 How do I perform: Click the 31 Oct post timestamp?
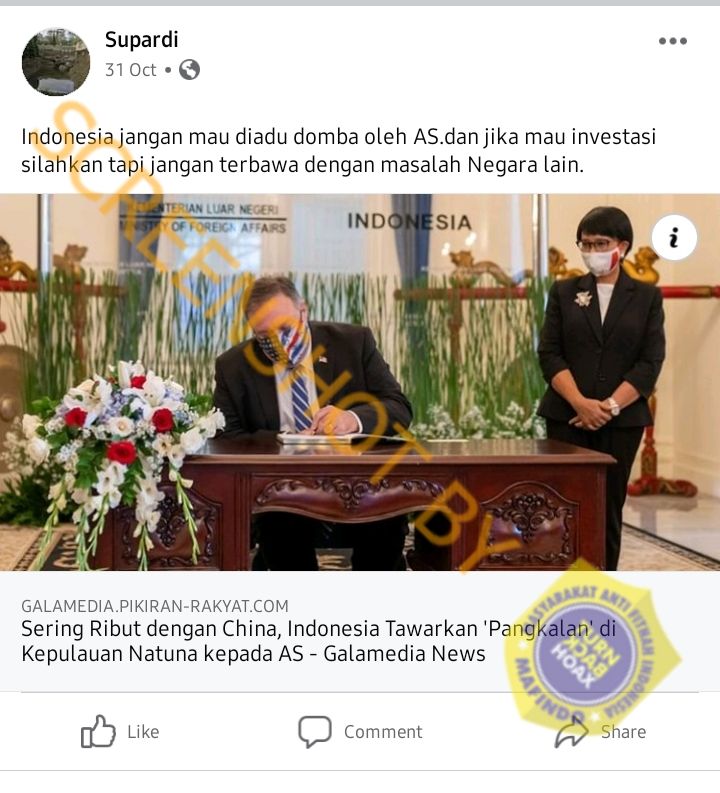tap(130, 70)
